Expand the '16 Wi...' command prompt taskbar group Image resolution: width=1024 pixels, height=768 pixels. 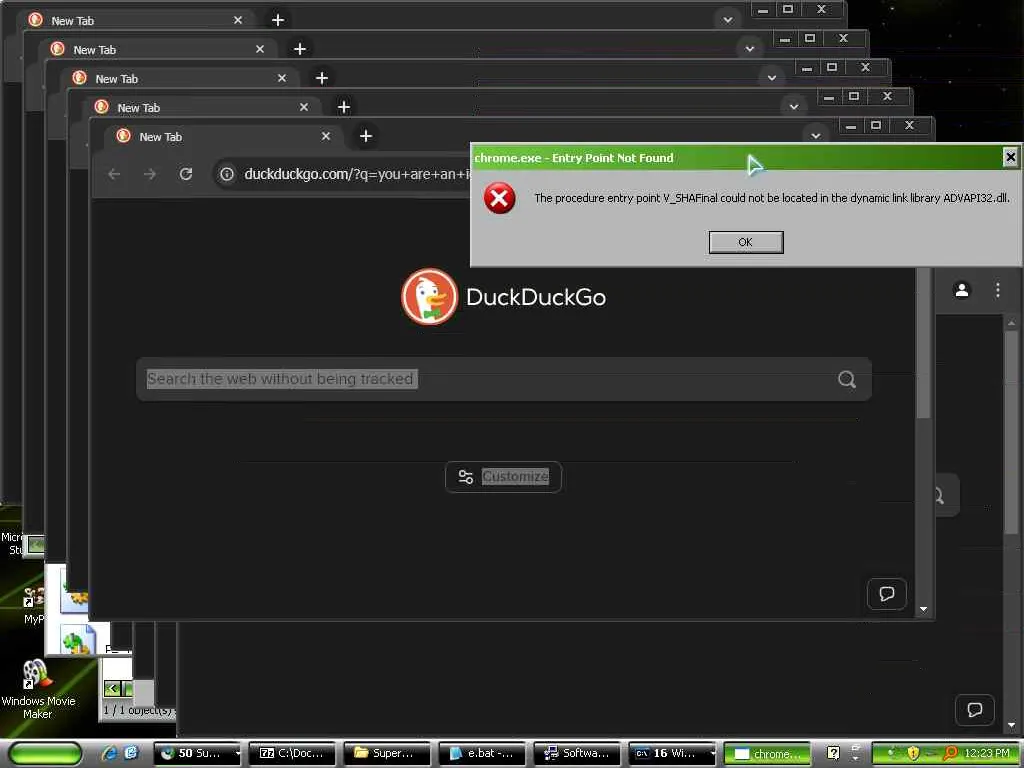click(672, 753)
